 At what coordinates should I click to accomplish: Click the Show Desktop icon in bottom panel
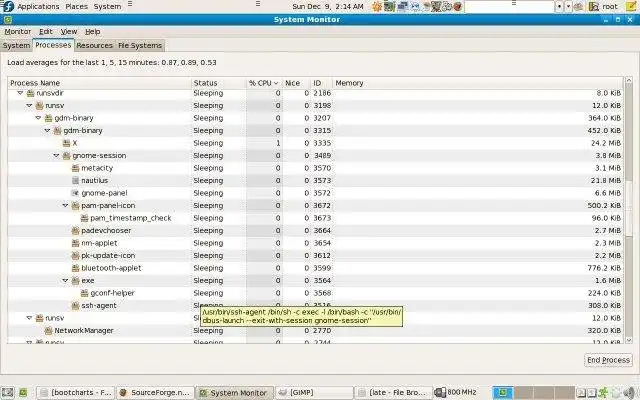pyautogui.click(x=7, y=393)
